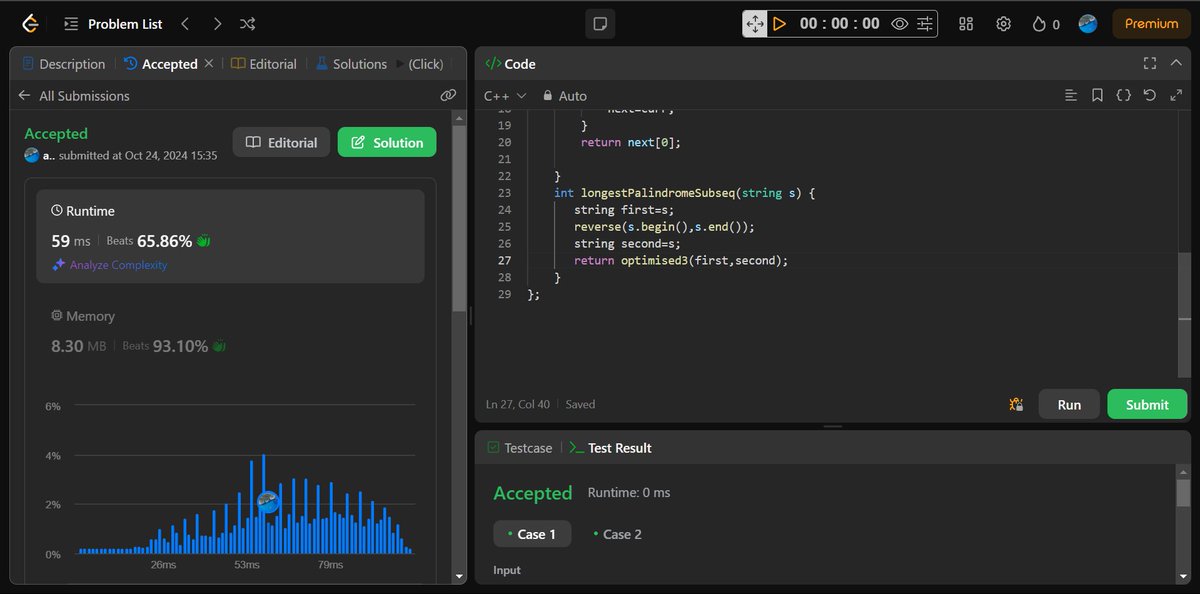Switch to the Testcase tab

tap(519, 448)
